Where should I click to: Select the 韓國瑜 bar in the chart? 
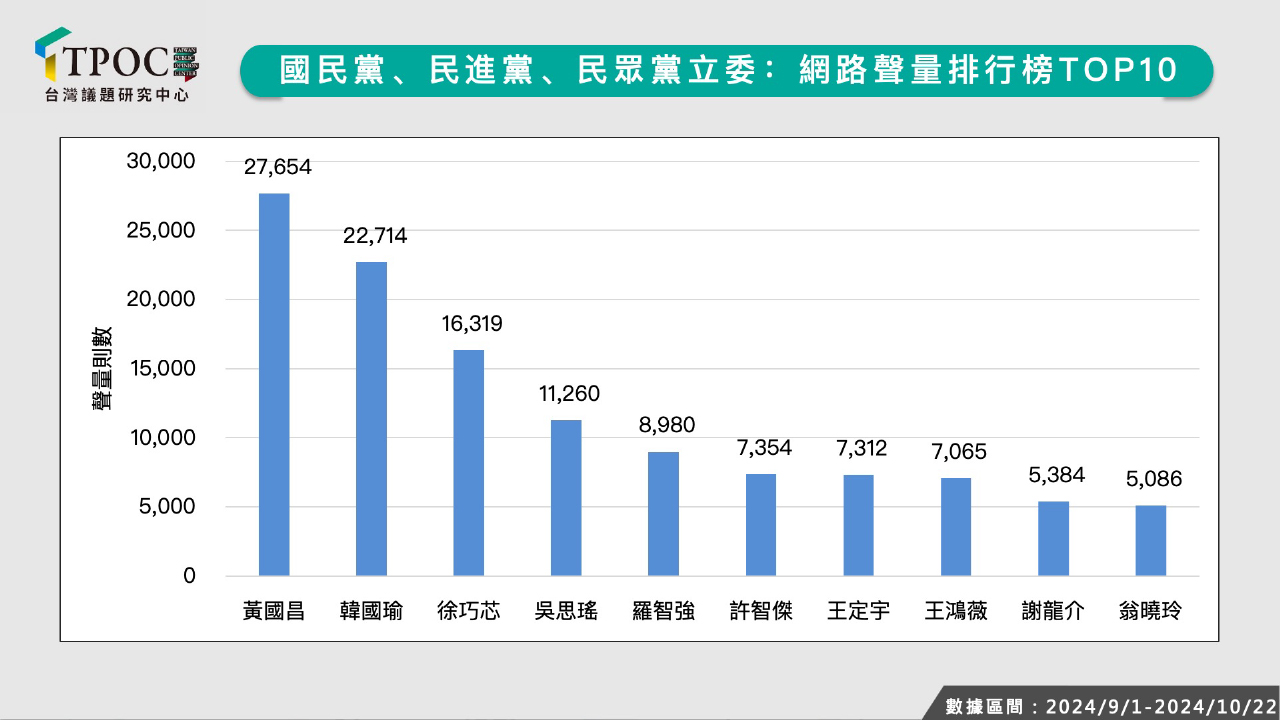(x=371, y=419)
